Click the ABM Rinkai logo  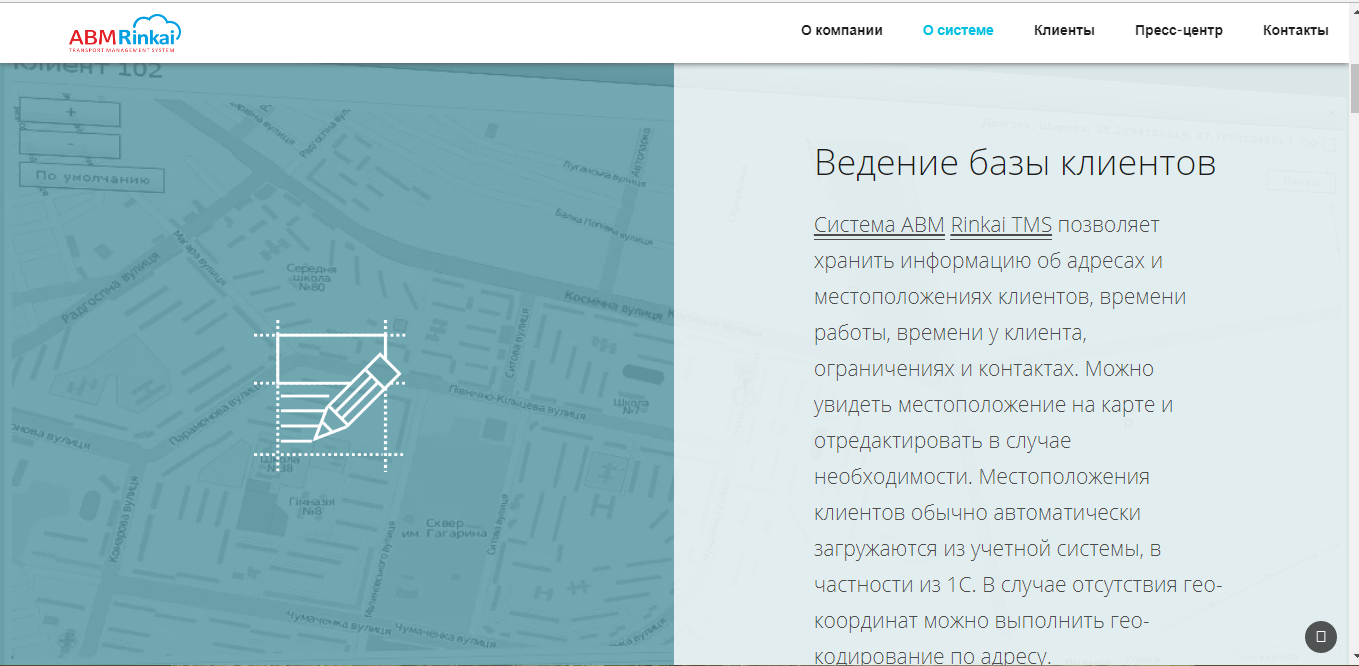pos(125,34)
